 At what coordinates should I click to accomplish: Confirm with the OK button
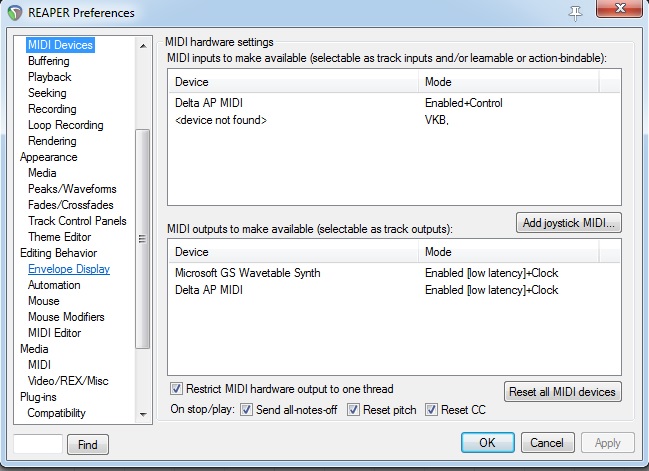point(488,443)
